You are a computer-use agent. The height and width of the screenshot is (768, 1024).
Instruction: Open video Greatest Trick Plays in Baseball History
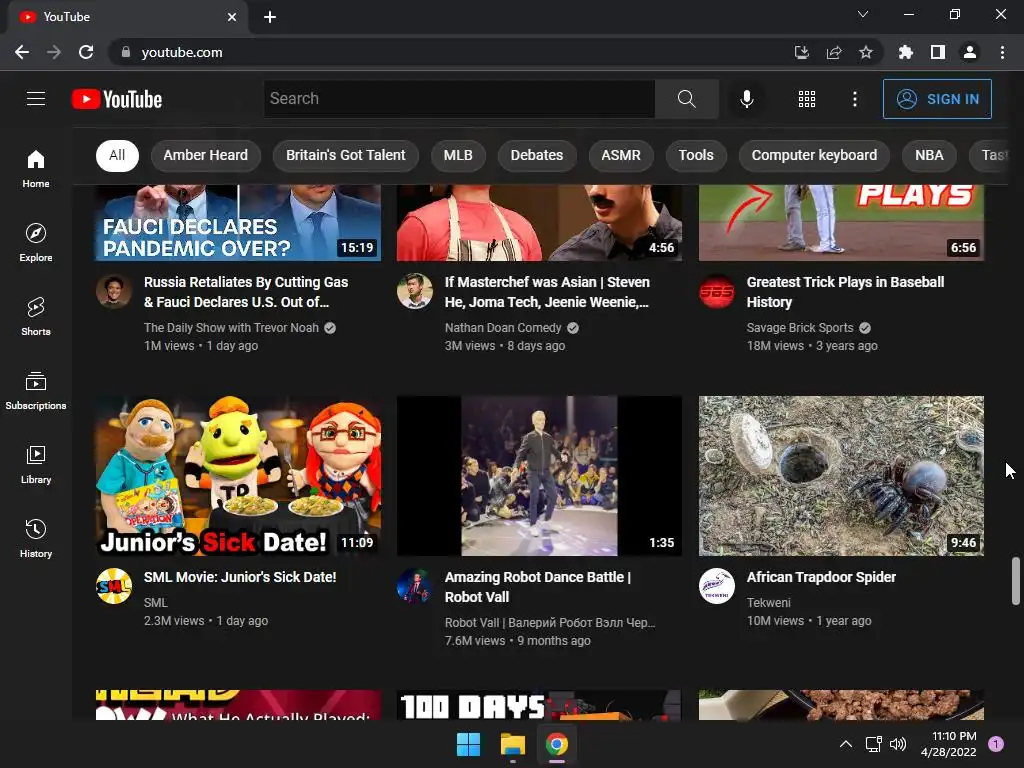845,292
